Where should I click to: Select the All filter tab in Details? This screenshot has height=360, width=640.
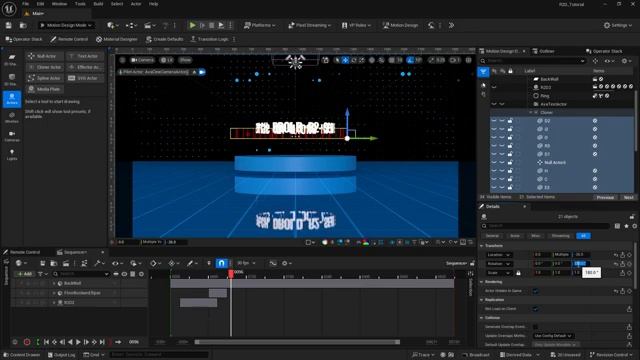tap(583, 236)
